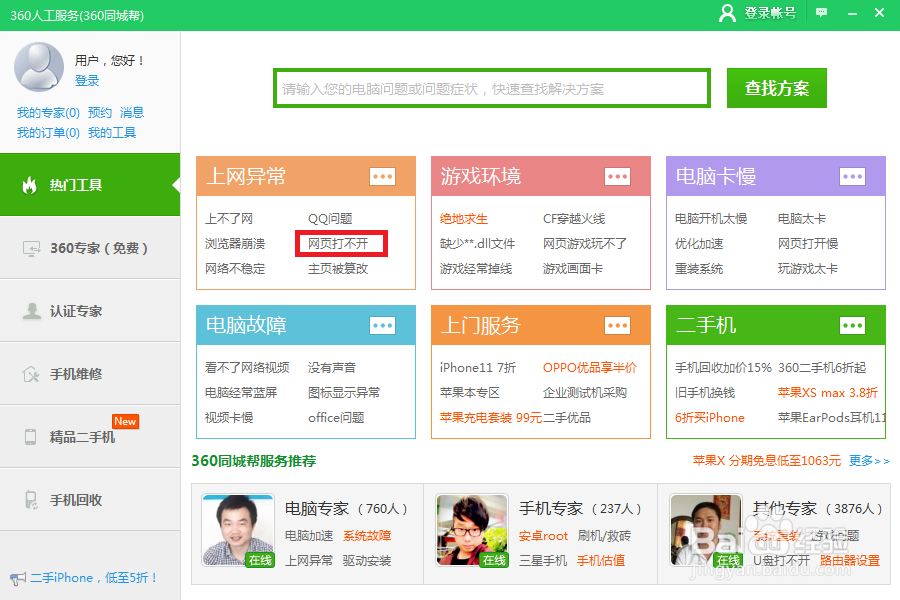Open 手机回收加价15% offer
Image resolution: width=900 pixels, height=600 pixels.
tap(723, 367)
